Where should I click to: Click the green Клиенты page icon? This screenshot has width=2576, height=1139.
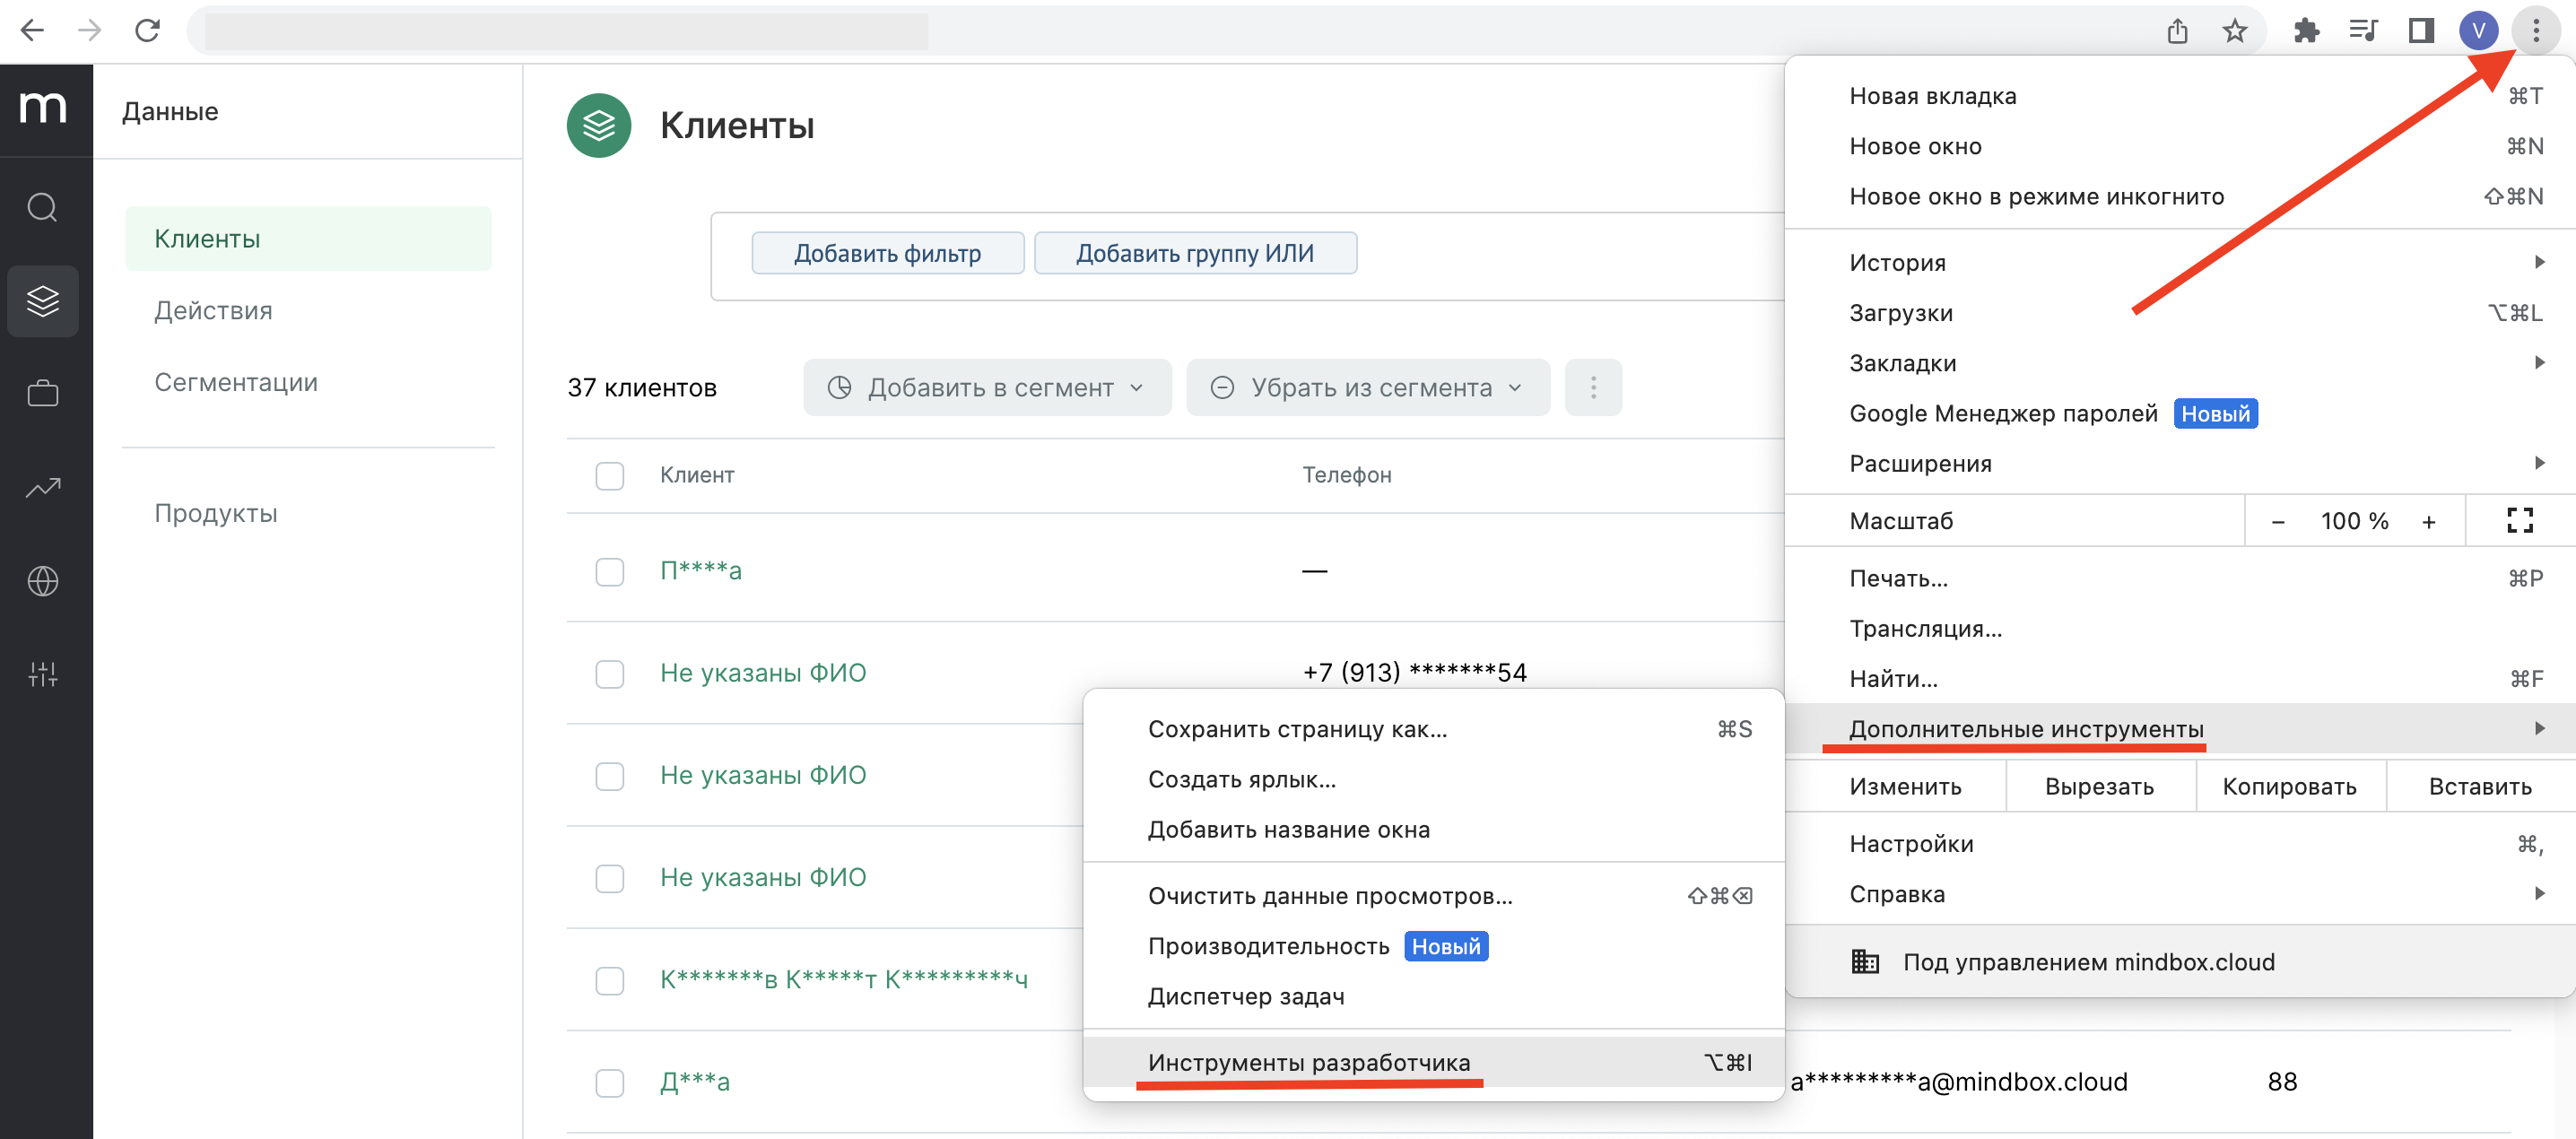point(598,125)
